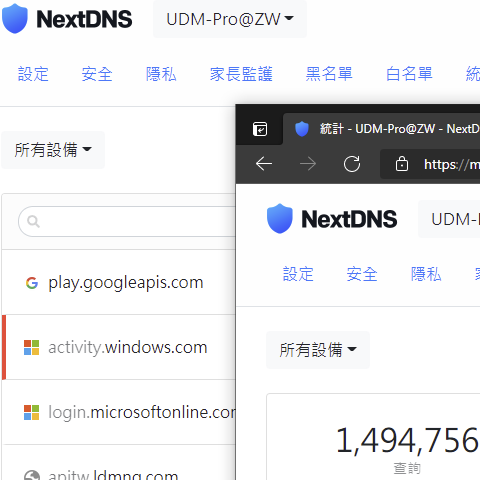Click the browser forward arrow button
This screenshot has width=480, height=480.
pyautogui.click(x=308, y=164)
